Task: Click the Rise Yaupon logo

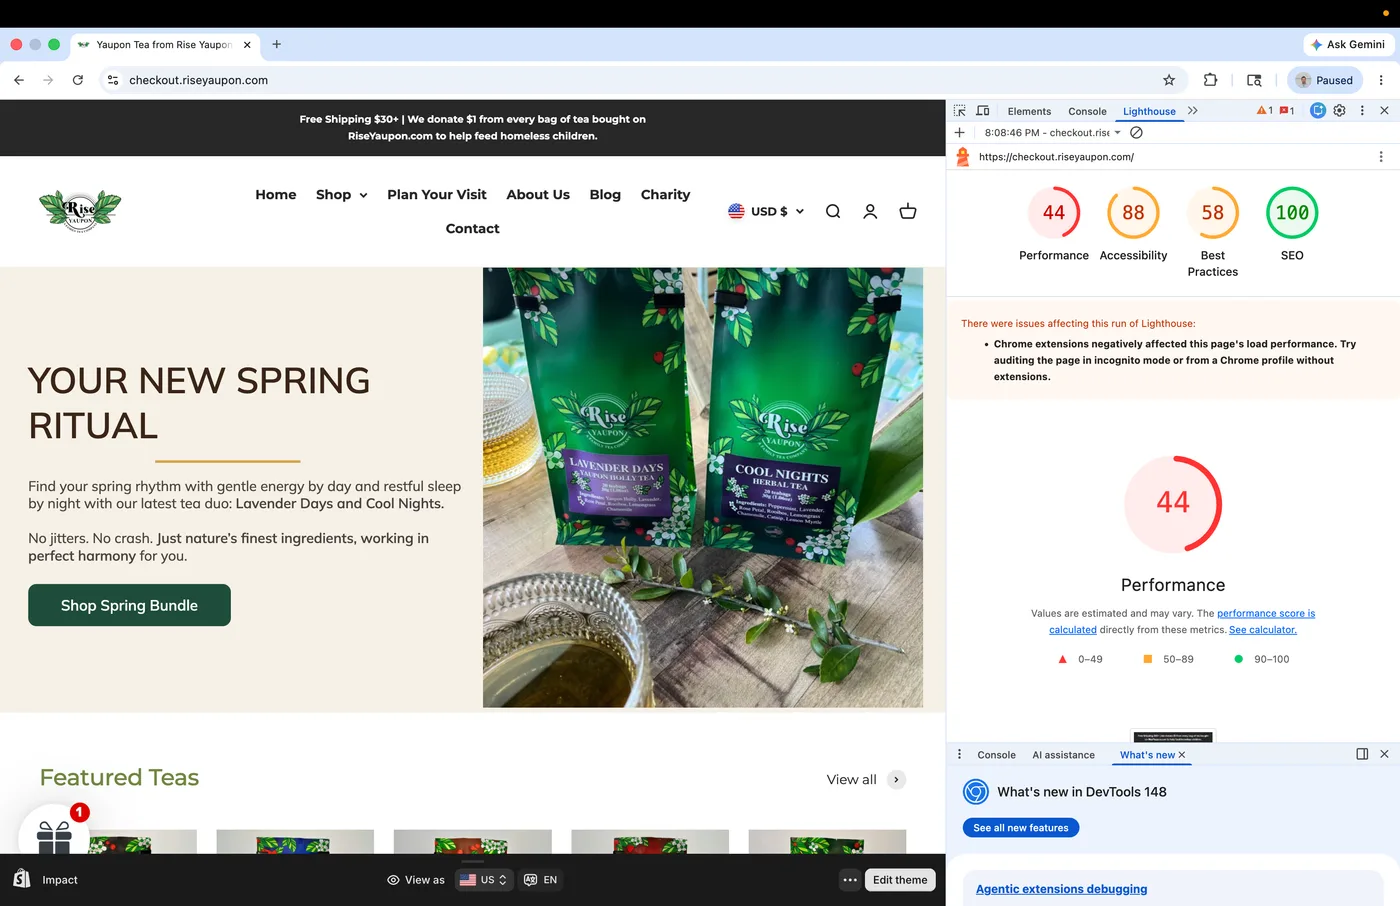Action: click(80, 211)
